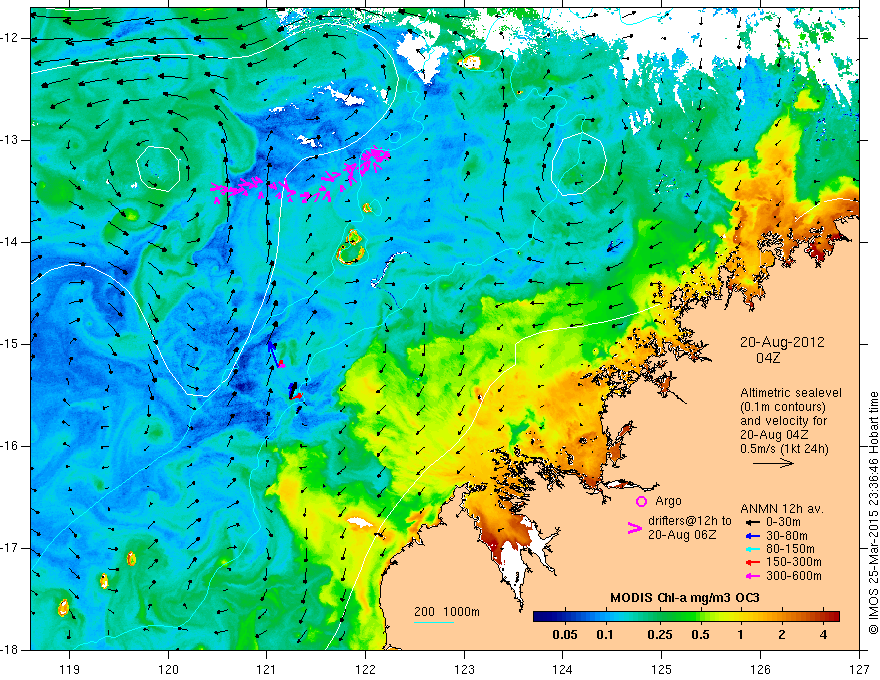Viewport: 880px width, 680px height.
Task: Click the '150-300m' depth label
Action: point(793,563)
